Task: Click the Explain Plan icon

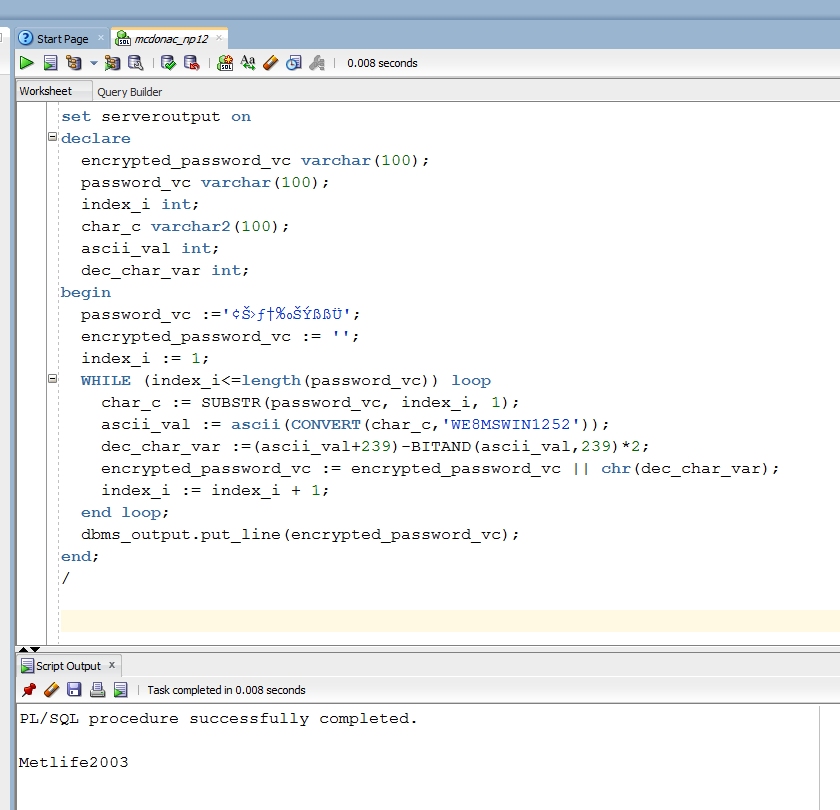Action: pyautogui.click(x=73, y=63)
